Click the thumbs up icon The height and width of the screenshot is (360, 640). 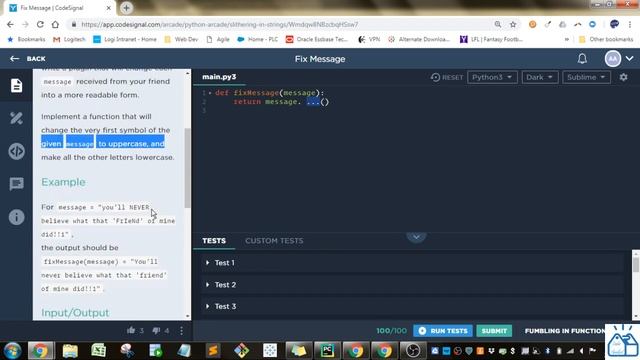click(x=131, y=330)
